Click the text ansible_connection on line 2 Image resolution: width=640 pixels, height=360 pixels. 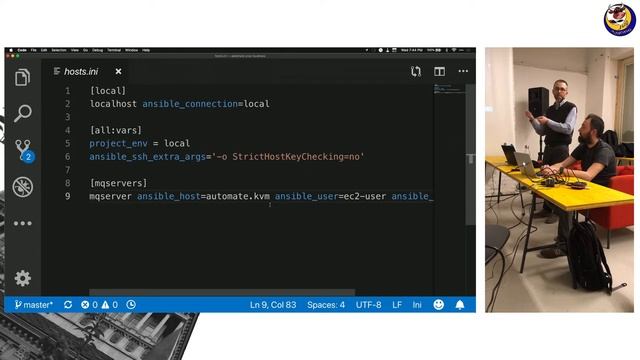click(190, 104)
